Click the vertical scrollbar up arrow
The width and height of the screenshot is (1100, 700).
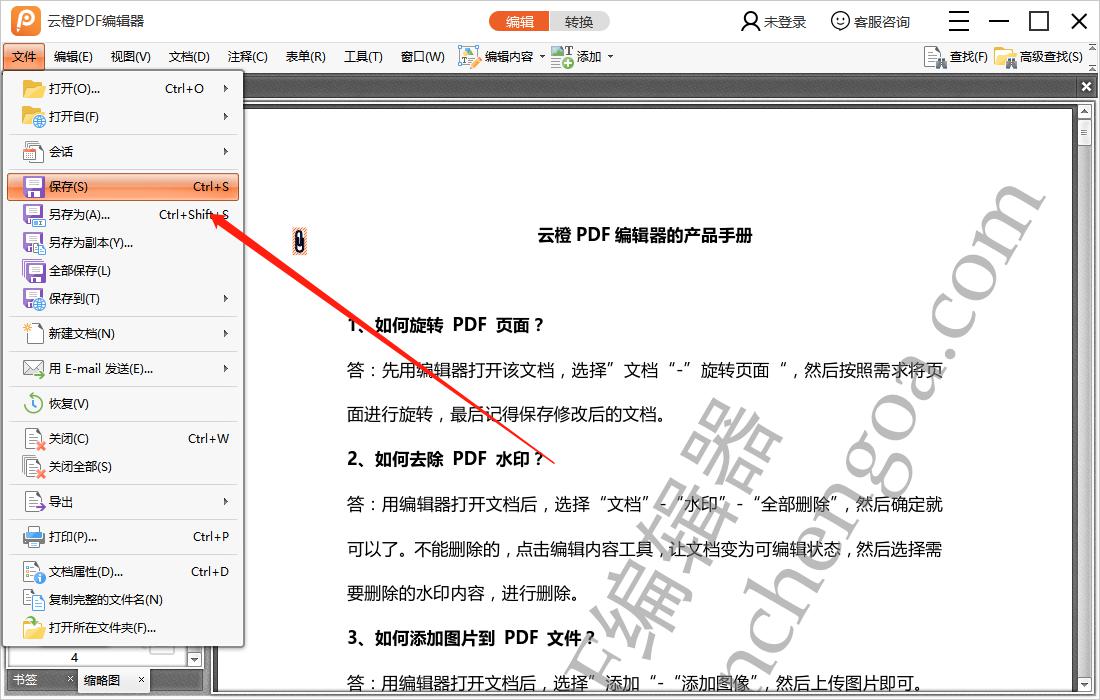[x=1084, y=112]
